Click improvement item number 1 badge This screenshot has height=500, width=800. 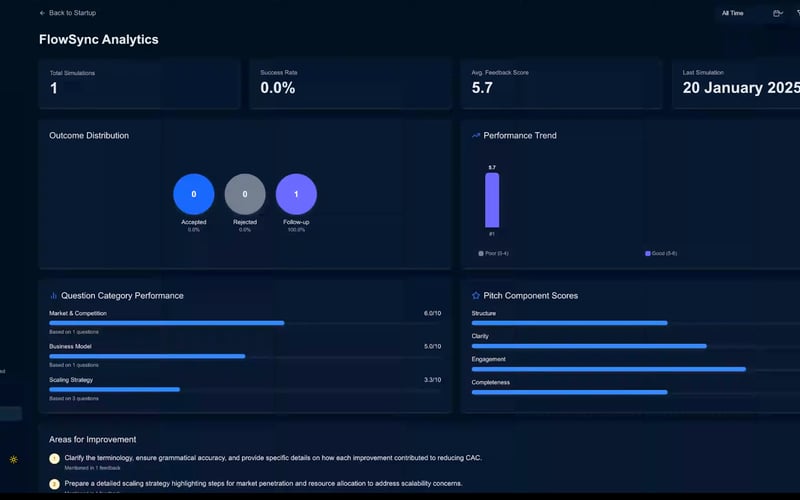pos(55,458)
